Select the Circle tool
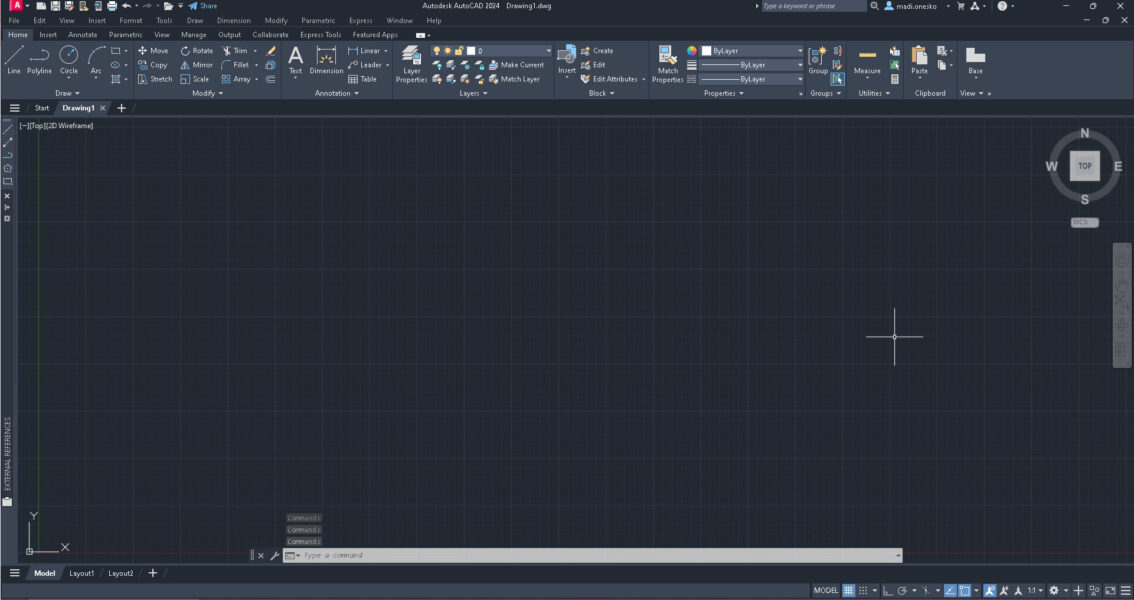 tap(68, 60)
